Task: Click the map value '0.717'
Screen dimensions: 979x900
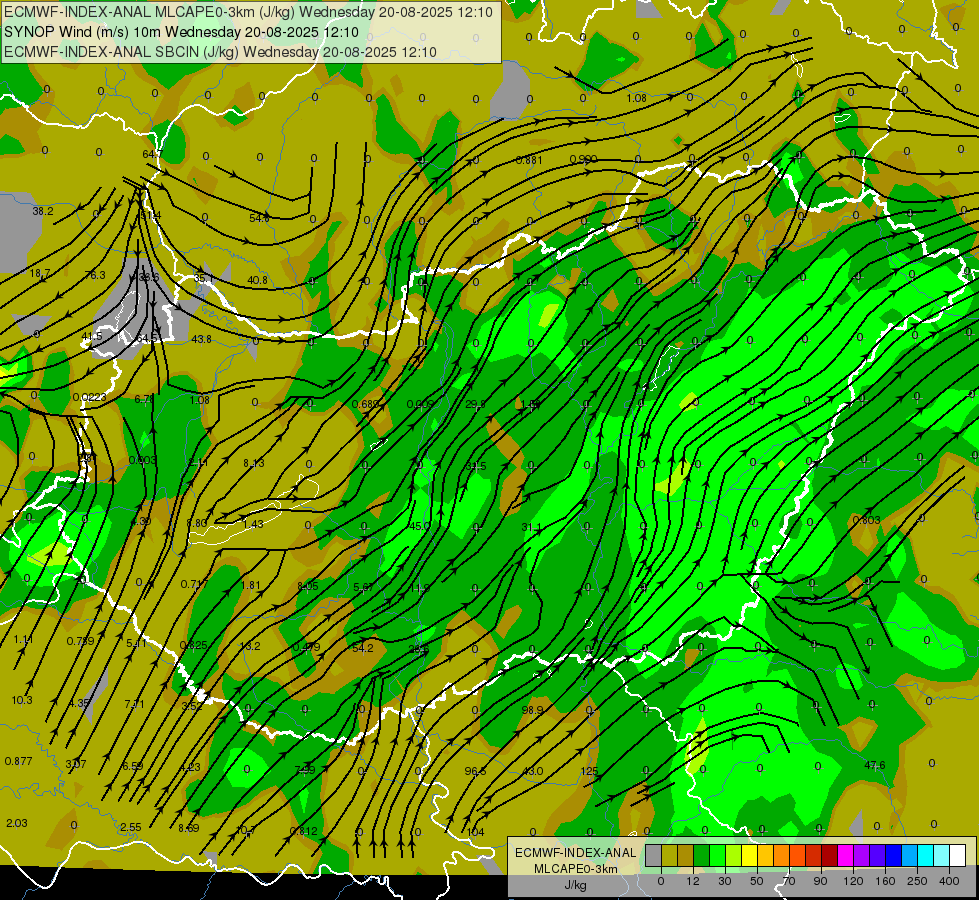Action: (x=194, y=584)
